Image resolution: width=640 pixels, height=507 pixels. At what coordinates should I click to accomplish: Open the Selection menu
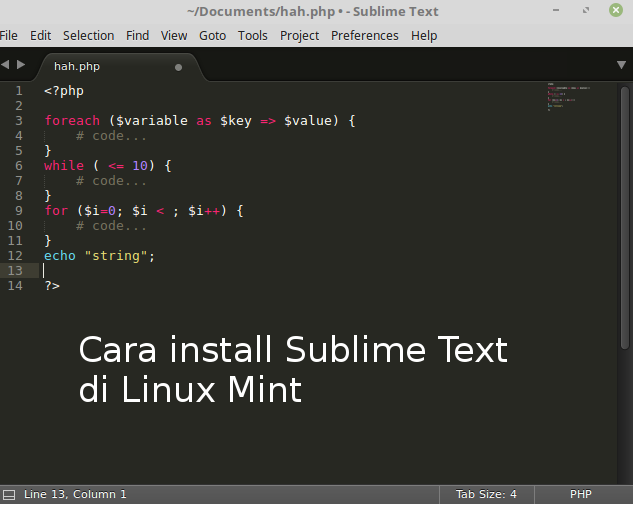[89, 36]
